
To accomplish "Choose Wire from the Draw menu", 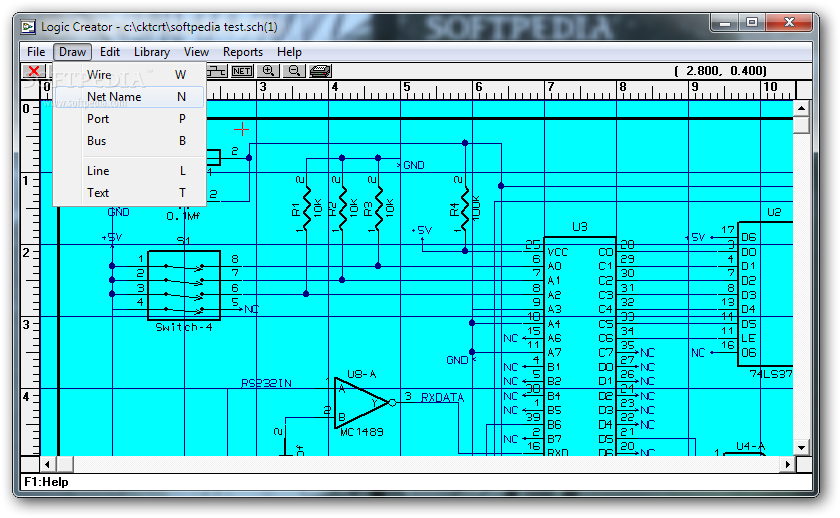I will 130,75.
